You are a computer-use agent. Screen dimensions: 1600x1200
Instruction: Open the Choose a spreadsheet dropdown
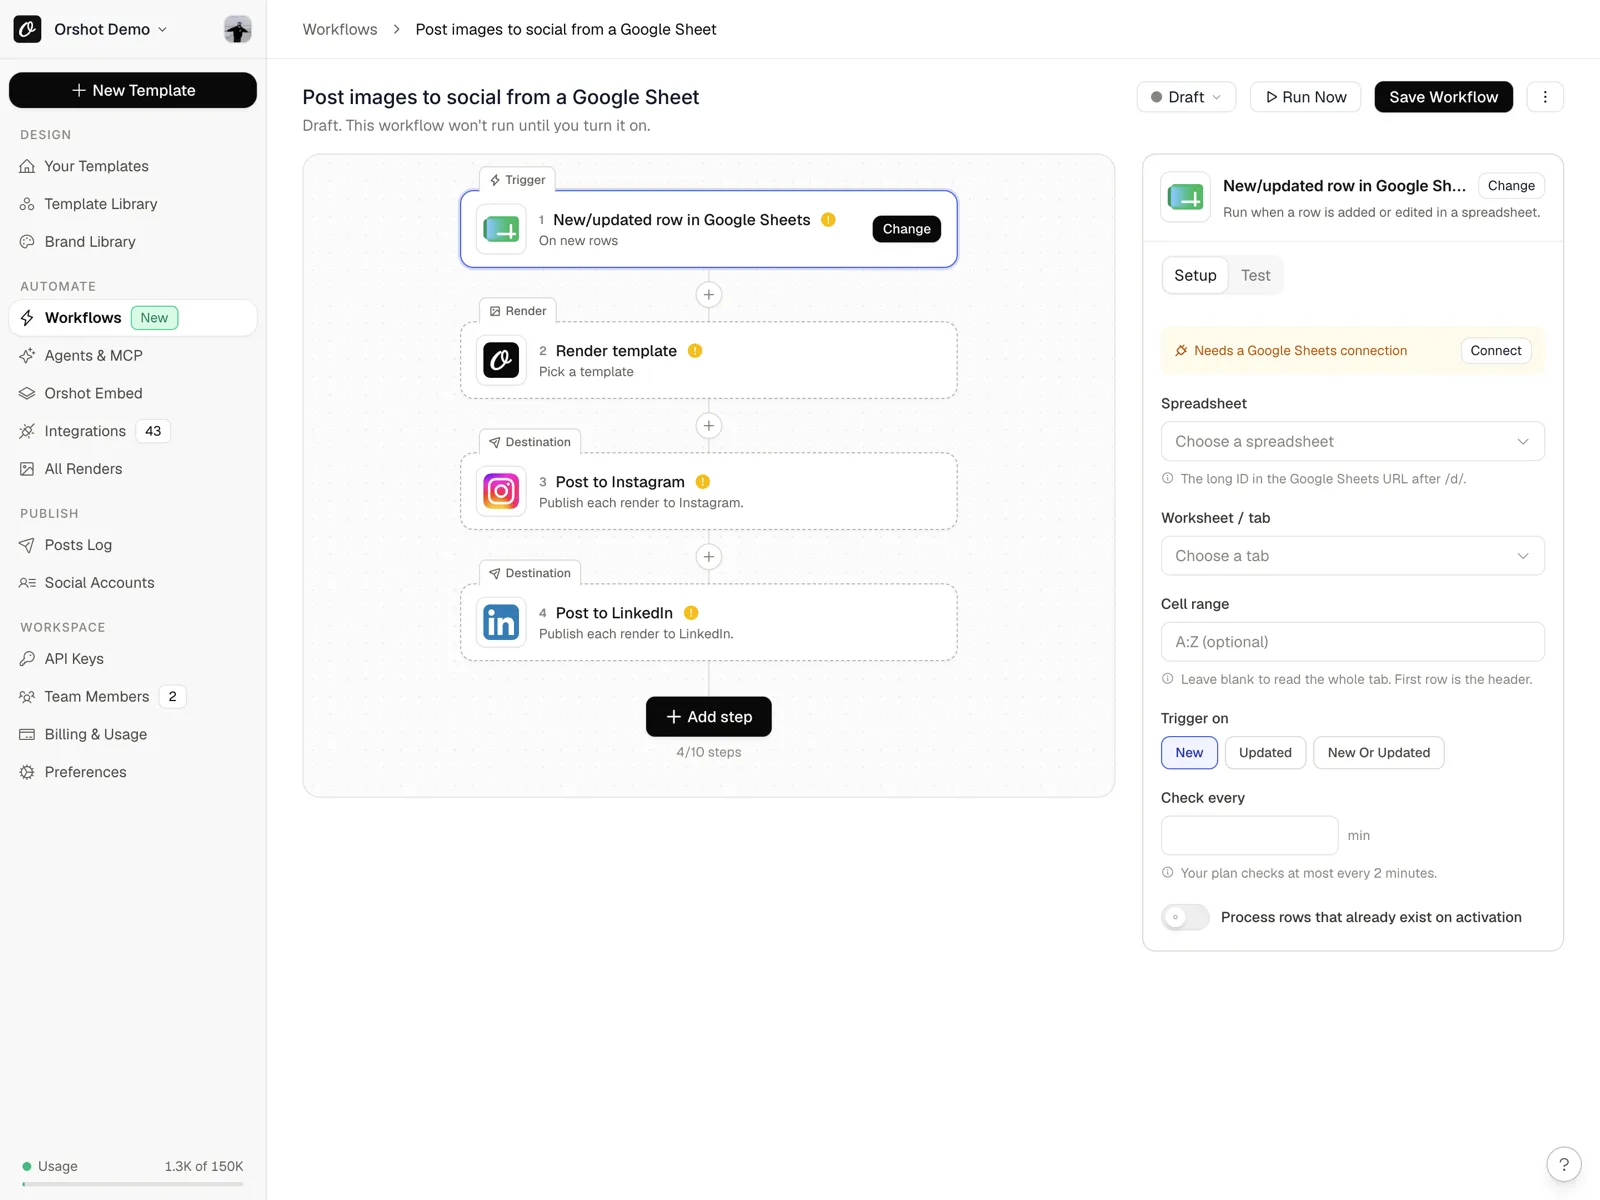[x=1352, y=441]
